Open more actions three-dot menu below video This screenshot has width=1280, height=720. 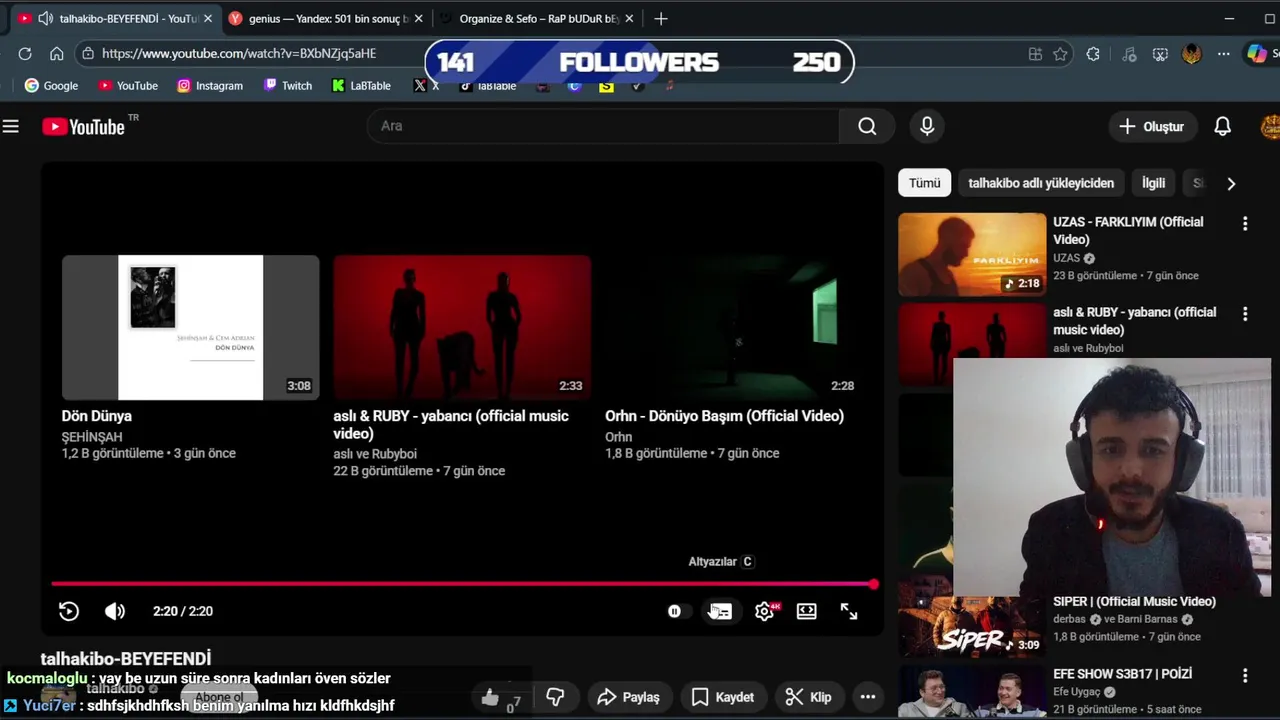tap(867, 697)
